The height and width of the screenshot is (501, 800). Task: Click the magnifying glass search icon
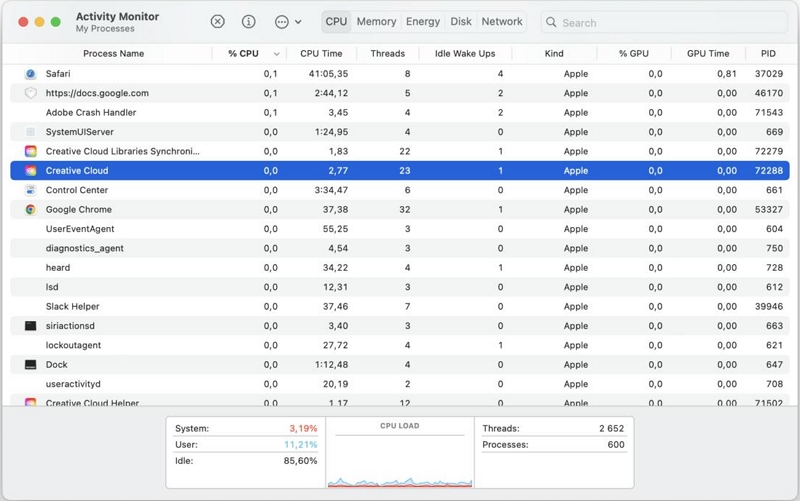coord(551,22)
